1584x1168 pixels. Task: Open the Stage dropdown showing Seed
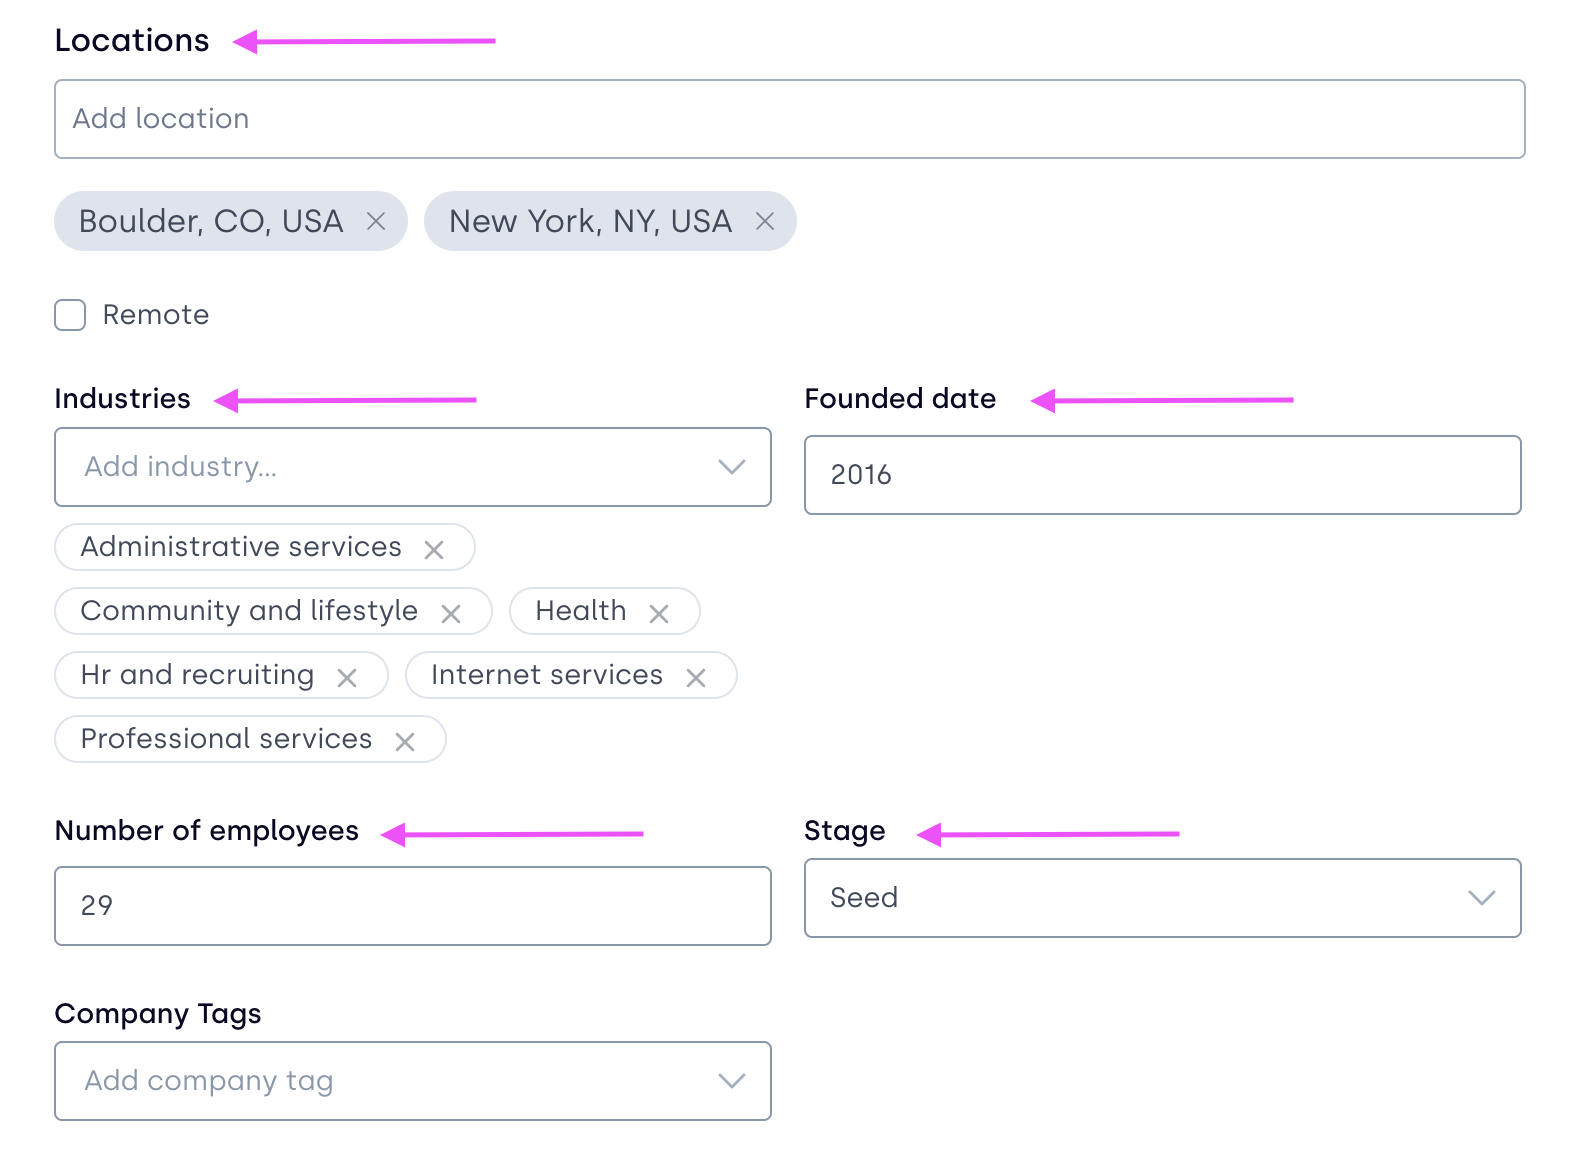click(1481, 897)
